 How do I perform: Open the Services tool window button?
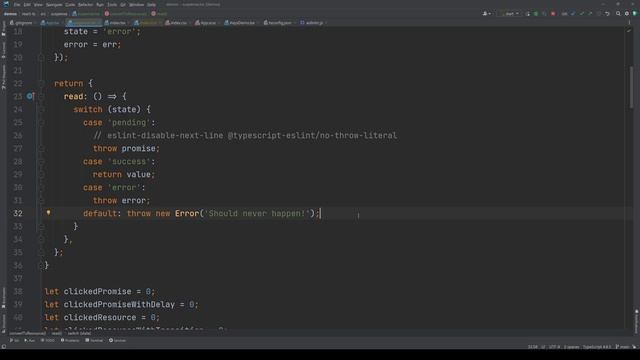118,340
